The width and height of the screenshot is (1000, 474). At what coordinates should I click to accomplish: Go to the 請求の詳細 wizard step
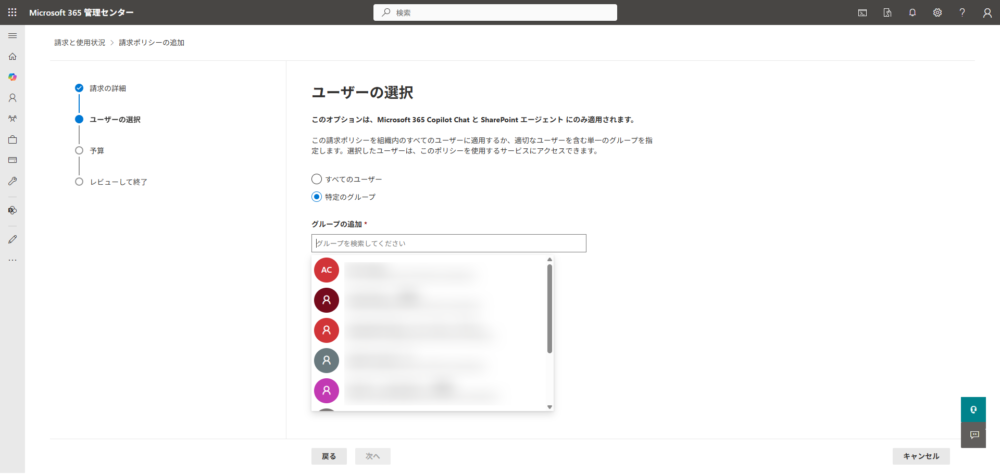107,88
